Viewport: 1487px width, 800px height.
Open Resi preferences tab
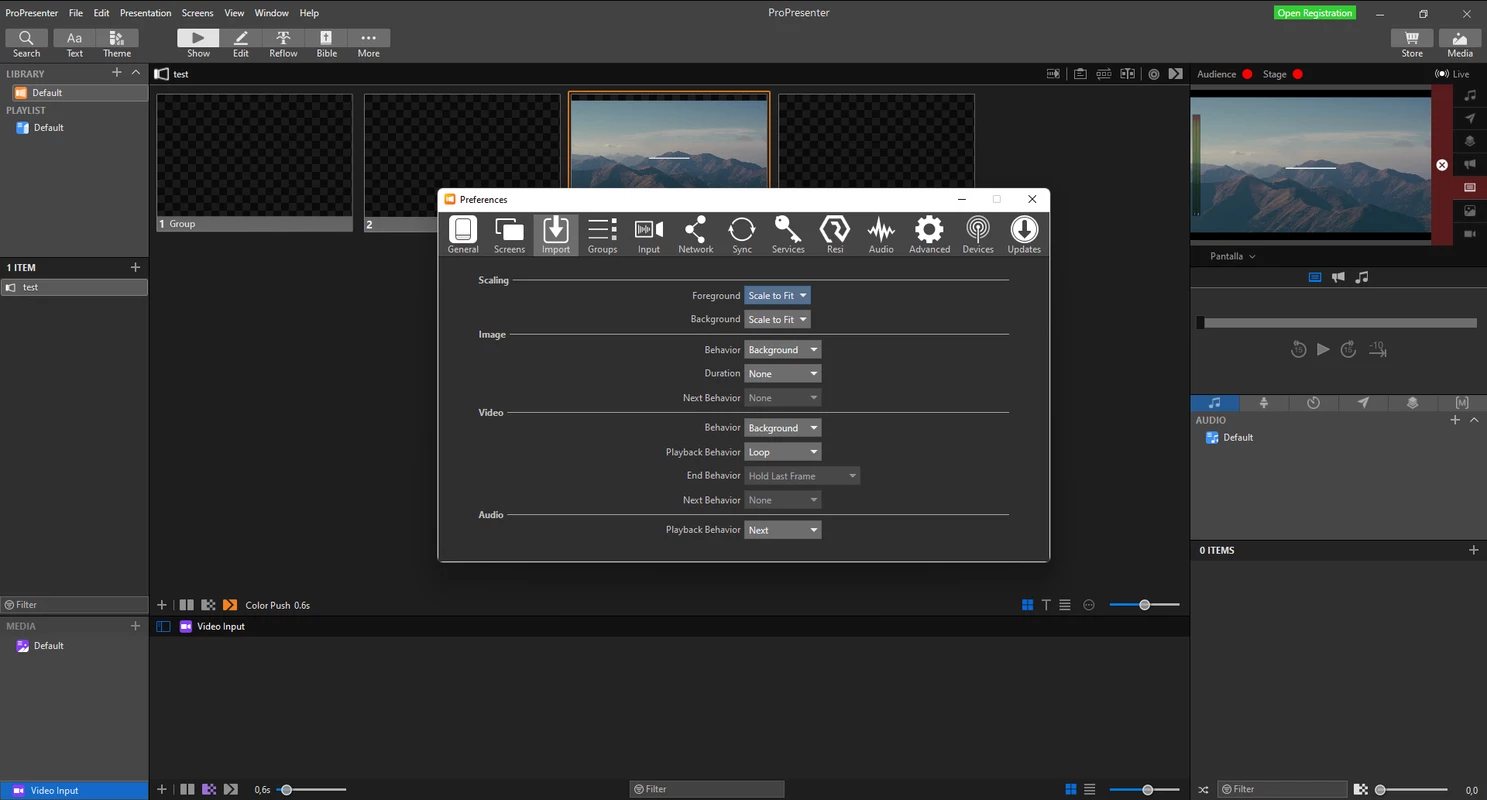[835, 235]
